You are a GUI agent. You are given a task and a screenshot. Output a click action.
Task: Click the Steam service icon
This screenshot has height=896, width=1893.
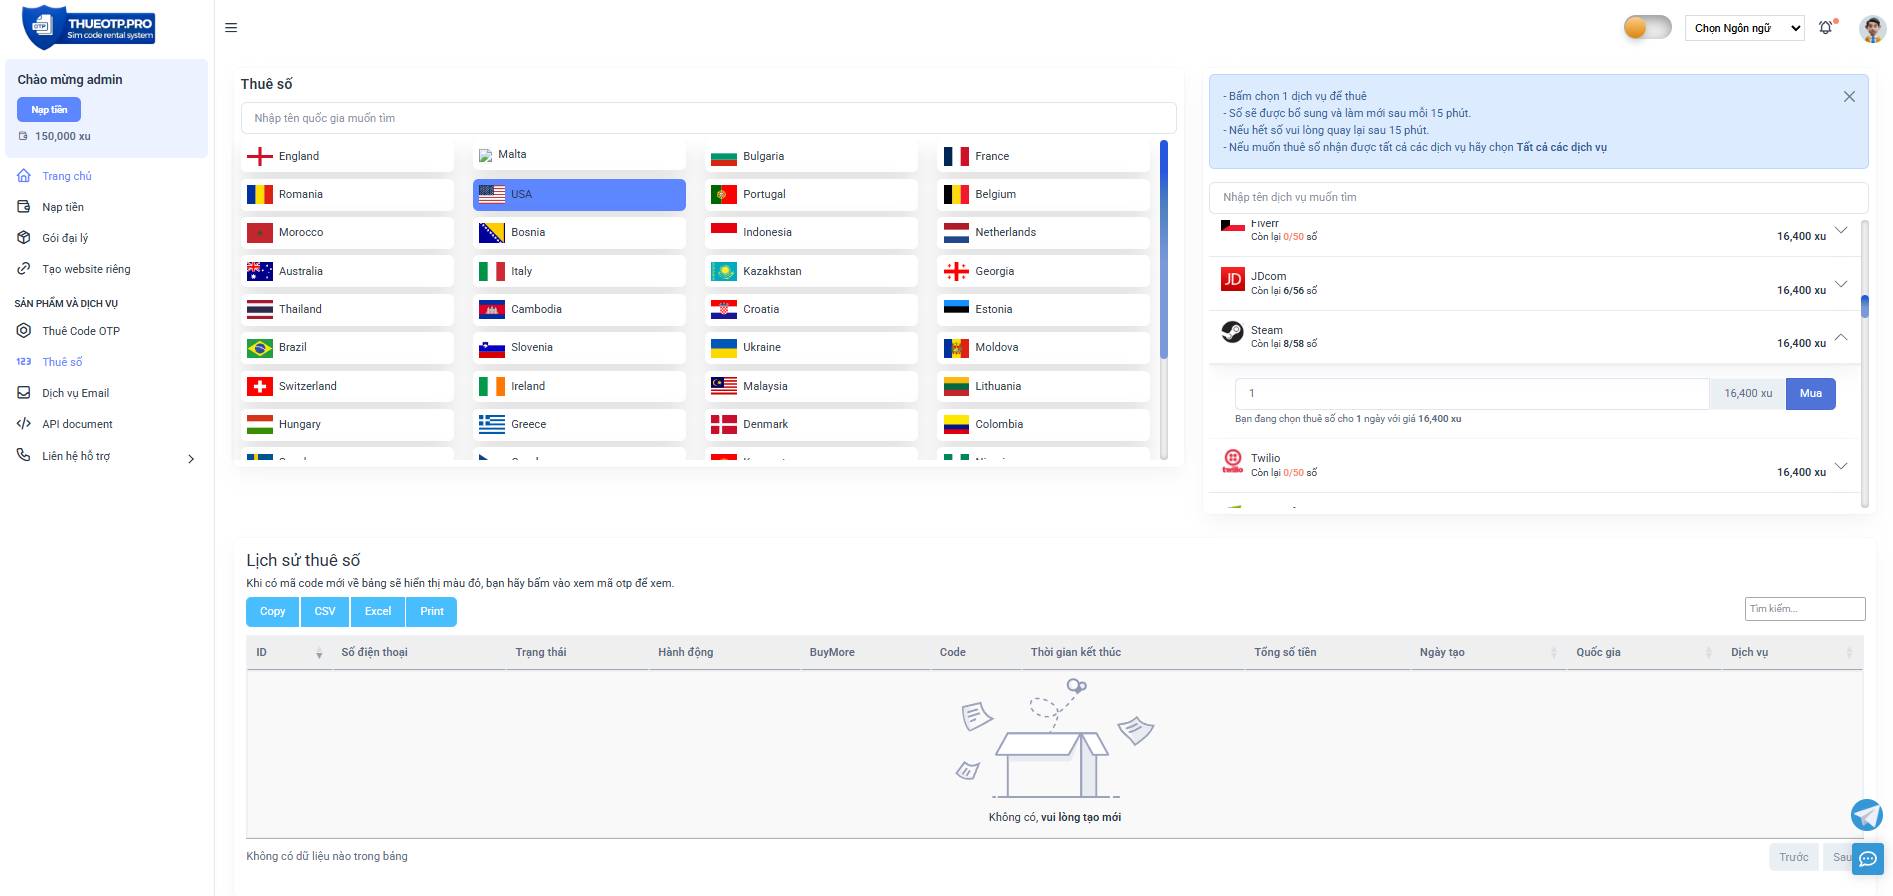1233,333
